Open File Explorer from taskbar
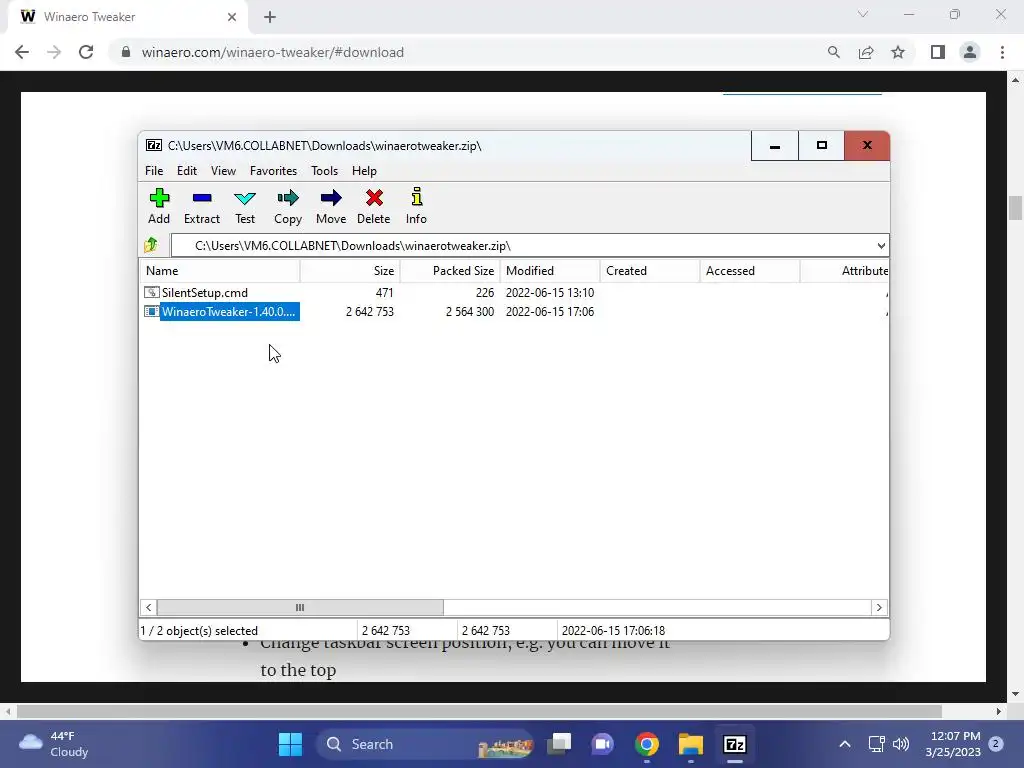This screenshot has width=1024, height=768. (690, 744)
